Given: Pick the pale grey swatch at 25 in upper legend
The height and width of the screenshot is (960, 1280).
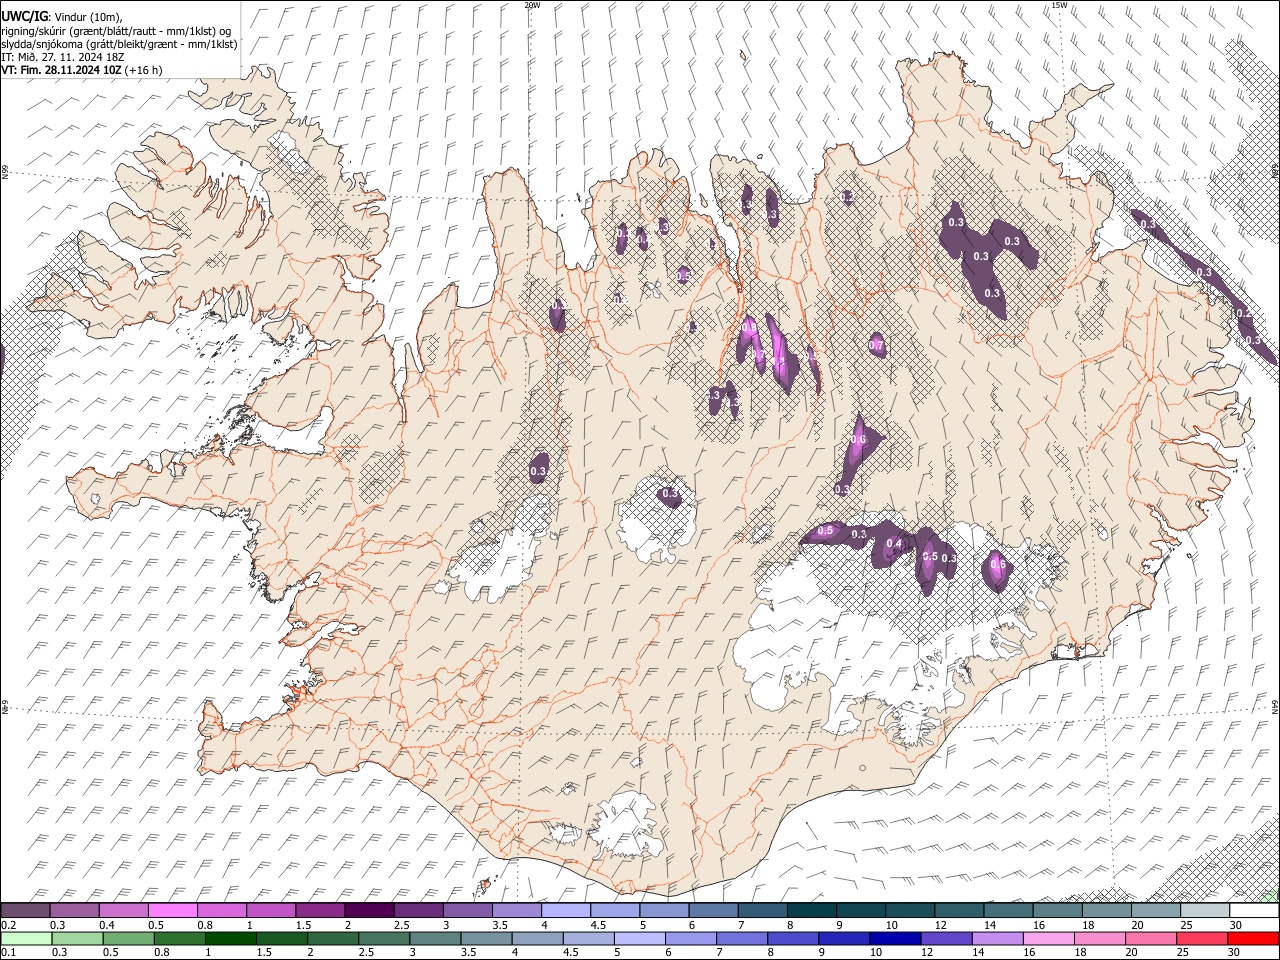Looking at the screenshot, I should tap(1203, 910).
